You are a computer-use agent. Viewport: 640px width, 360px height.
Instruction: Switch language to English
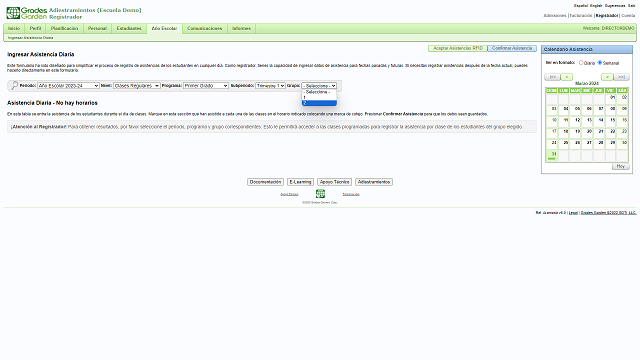[596, 6]
